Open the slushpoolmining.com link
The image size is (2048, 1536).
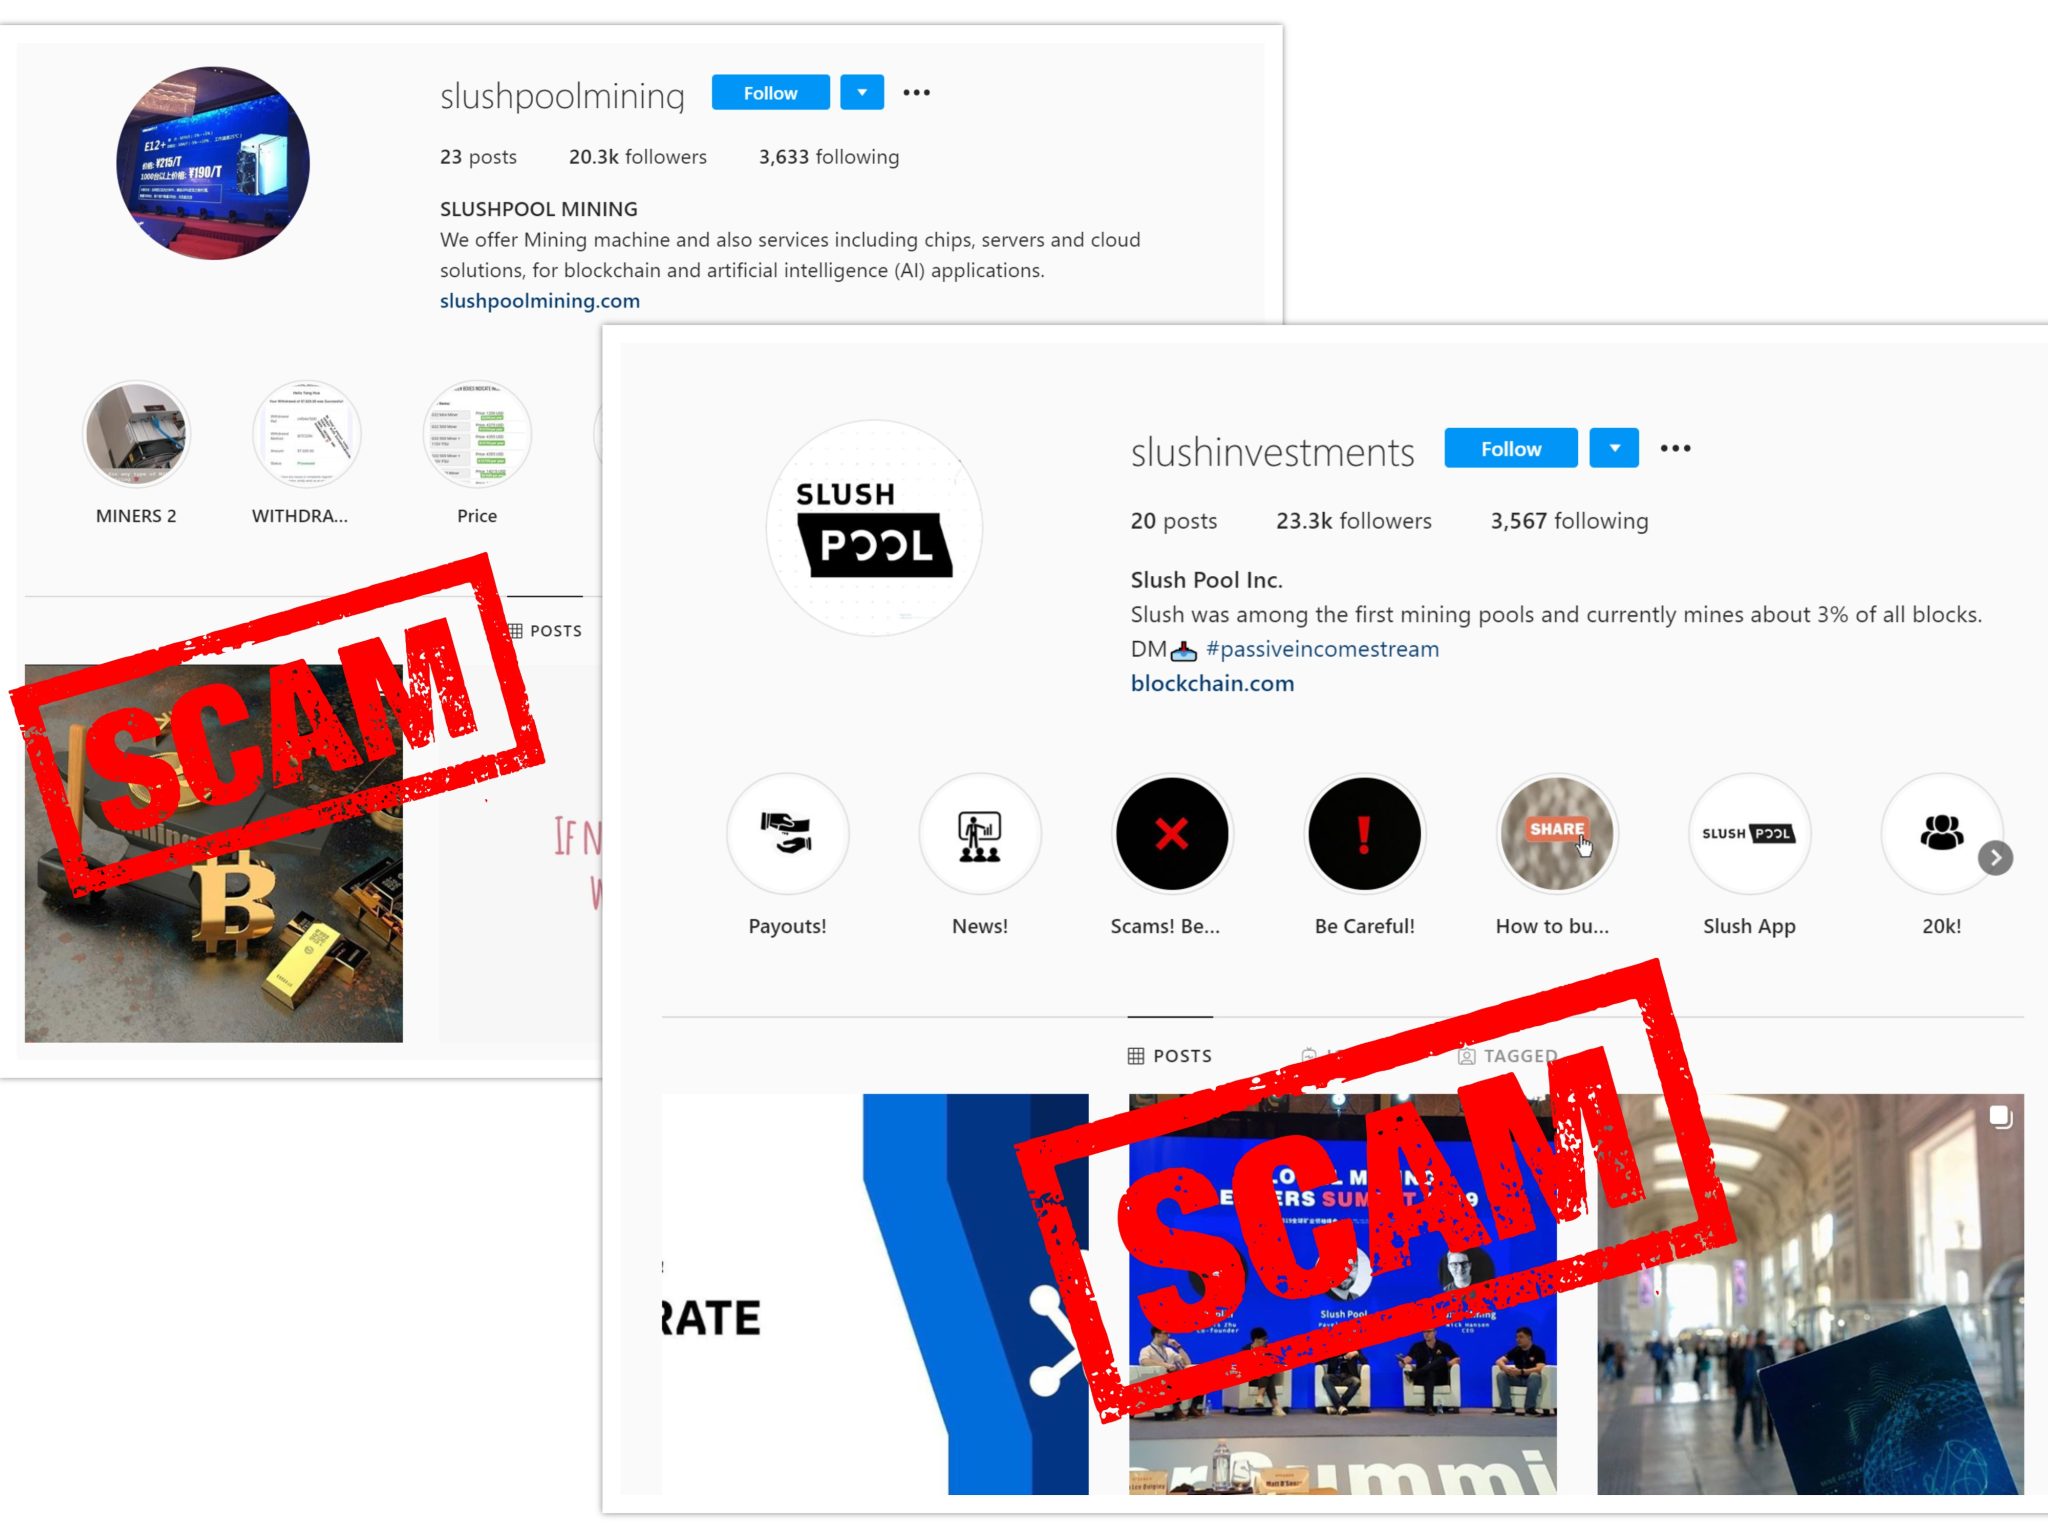(540, 301)
